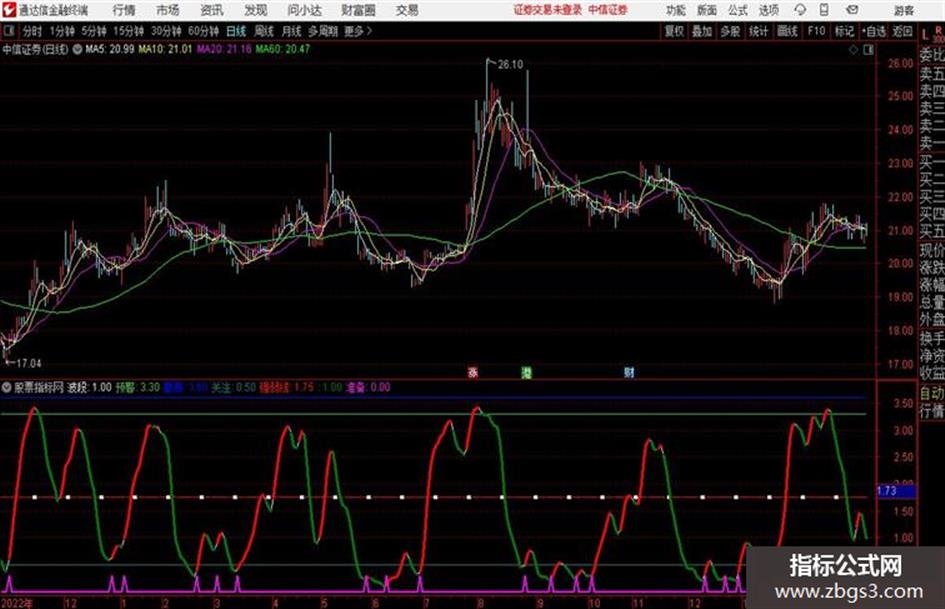
Task: Open the F10 company info
Action: 816,31
